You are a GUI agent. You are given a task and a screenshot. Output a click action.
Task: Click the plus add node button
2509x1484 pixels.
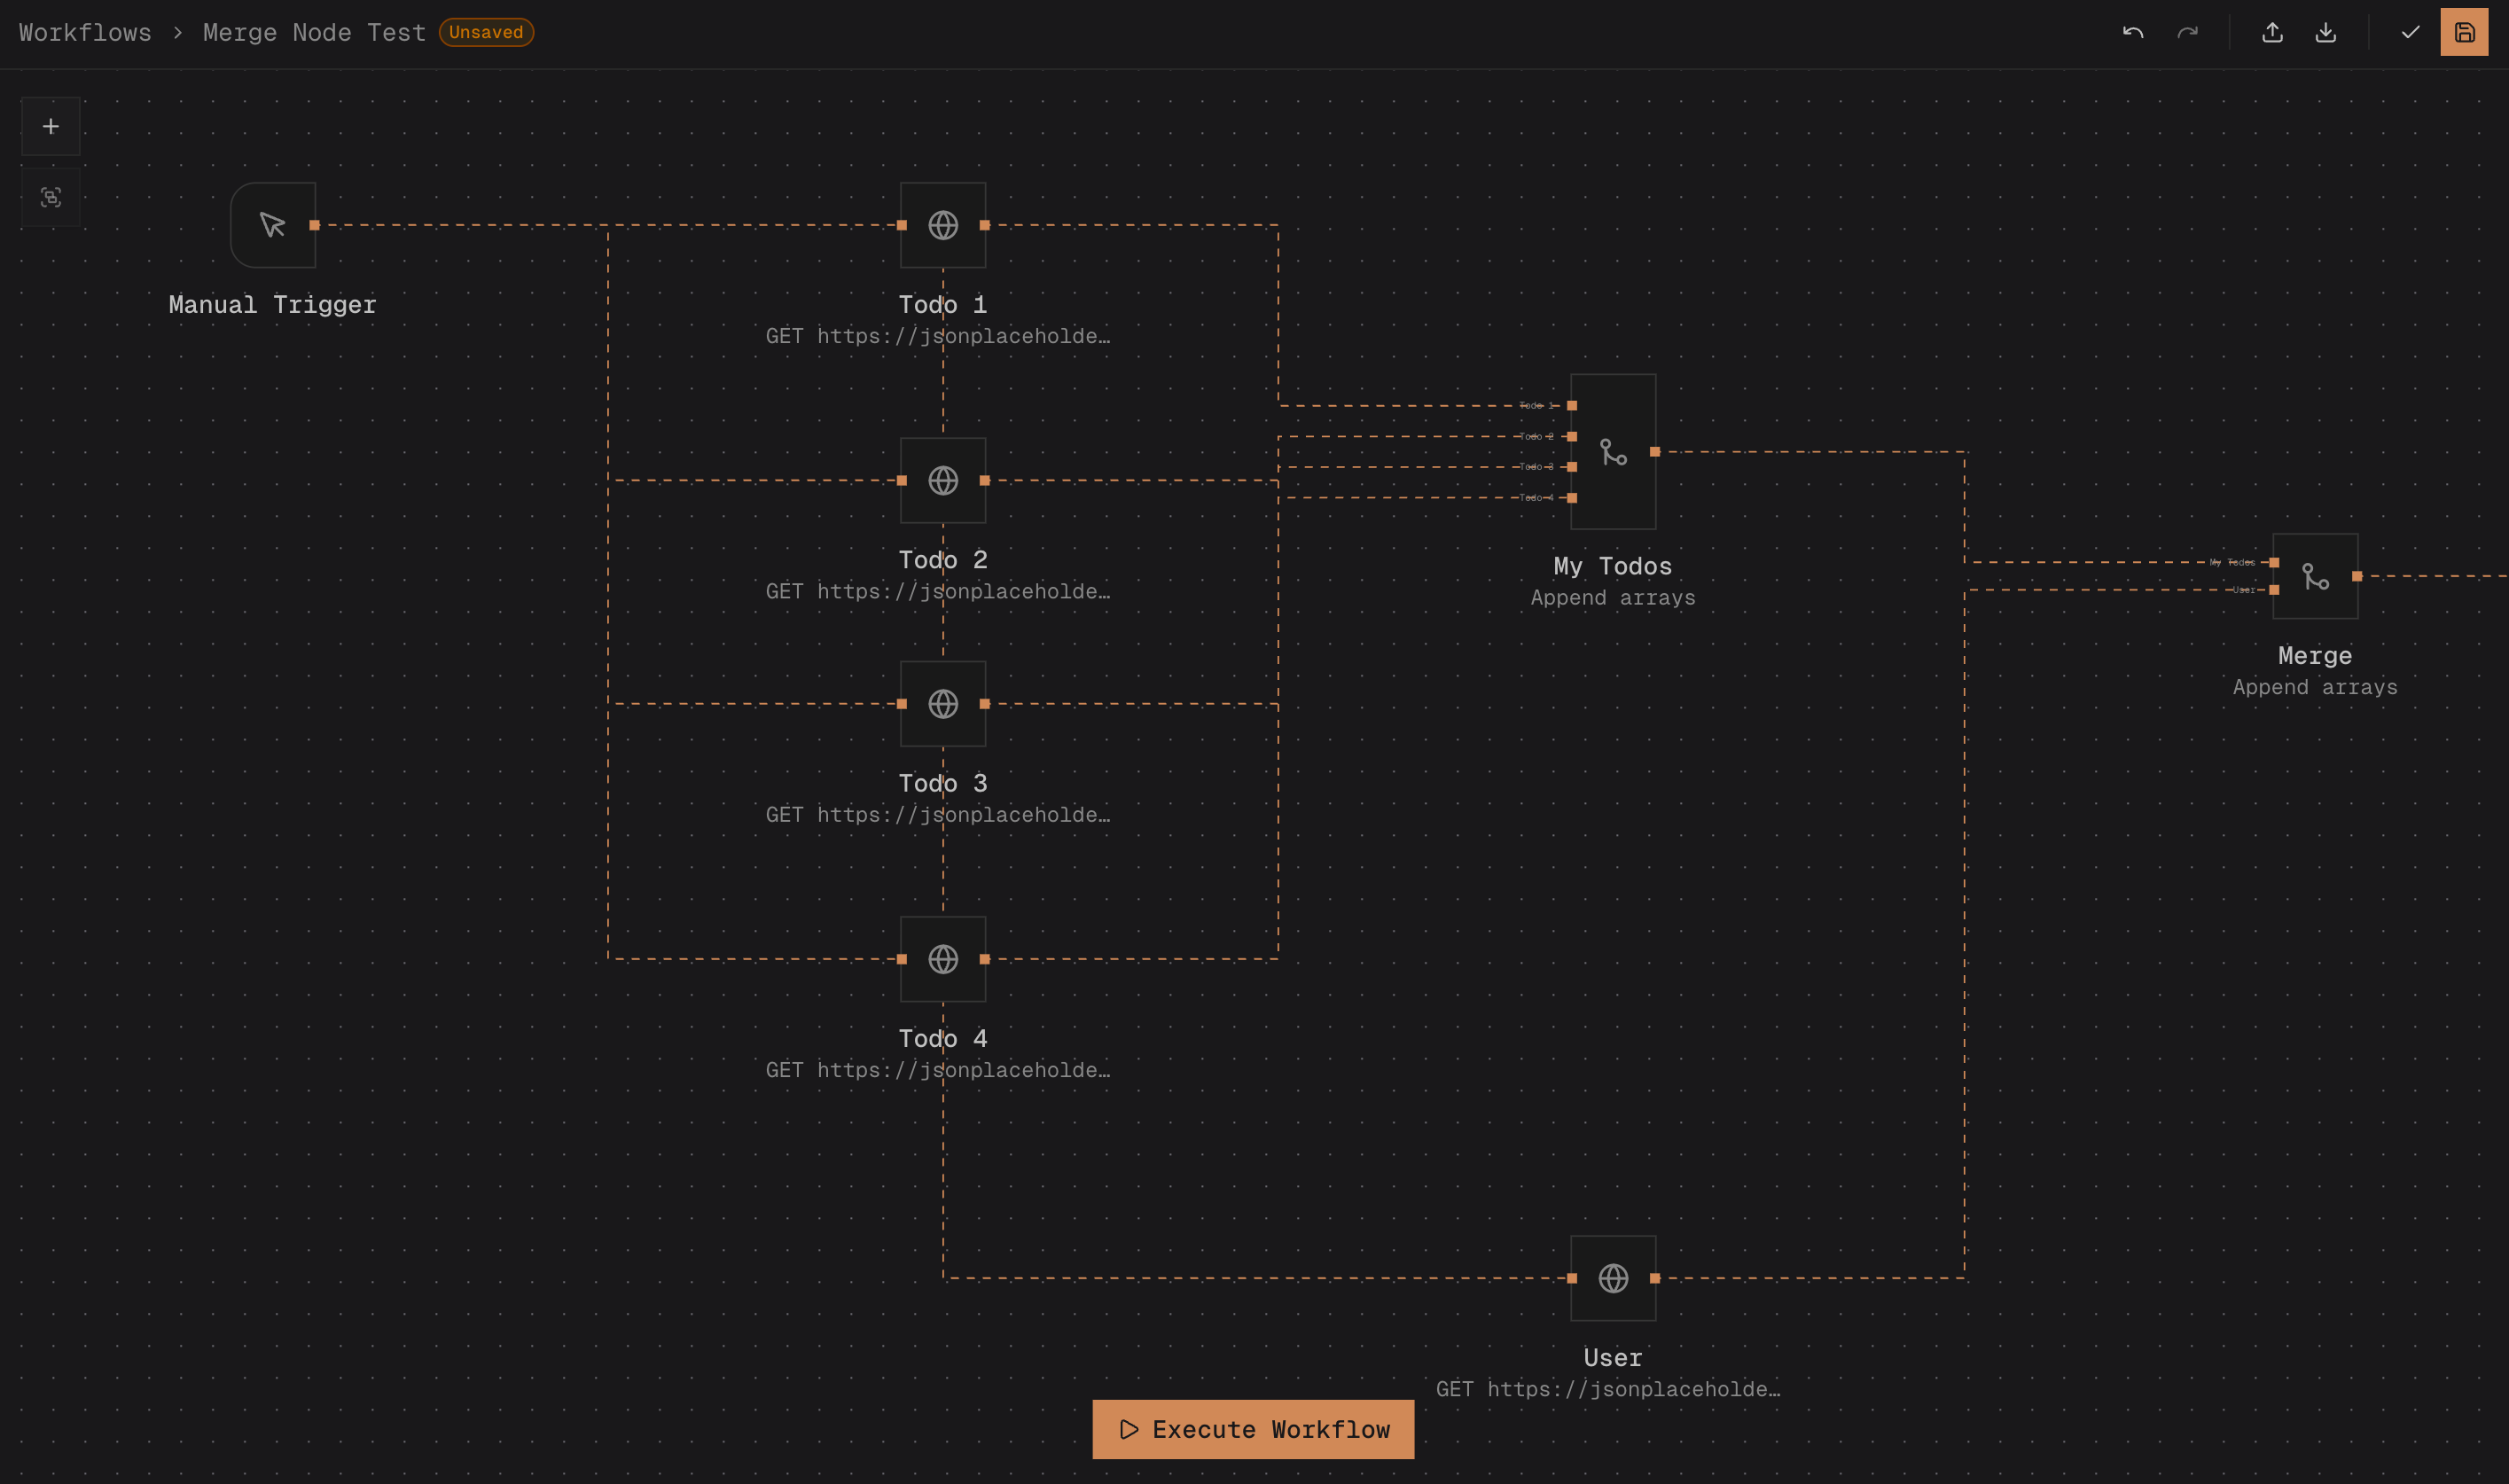tap(51, 126)
